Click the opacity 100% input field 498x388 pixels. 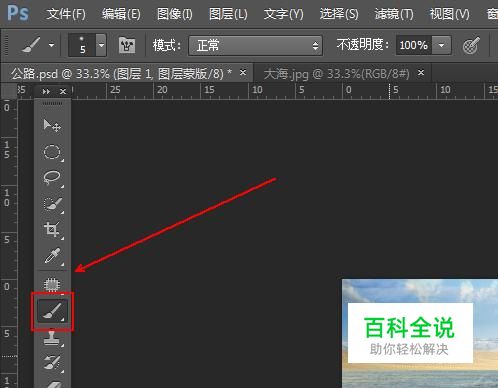click(414, 45)
